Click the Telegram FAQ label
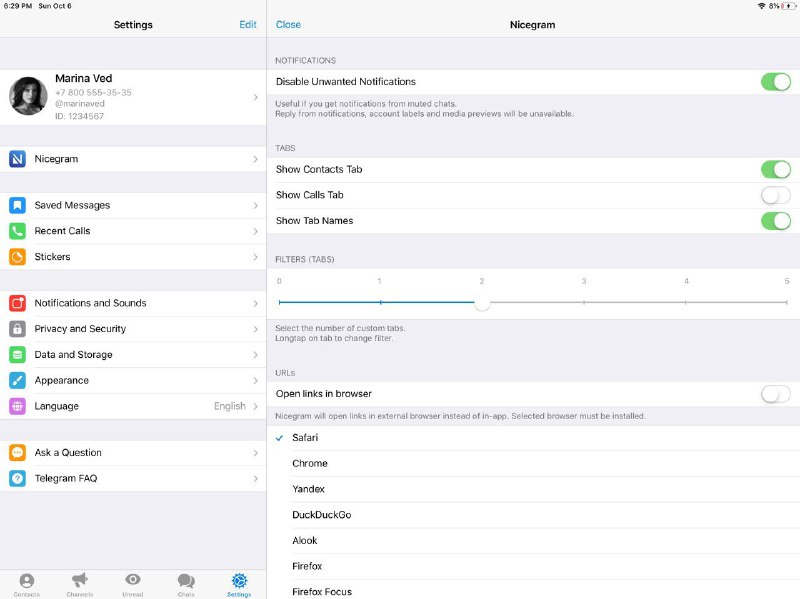Screen dimensions: 800x599 [x=66, y=479]
